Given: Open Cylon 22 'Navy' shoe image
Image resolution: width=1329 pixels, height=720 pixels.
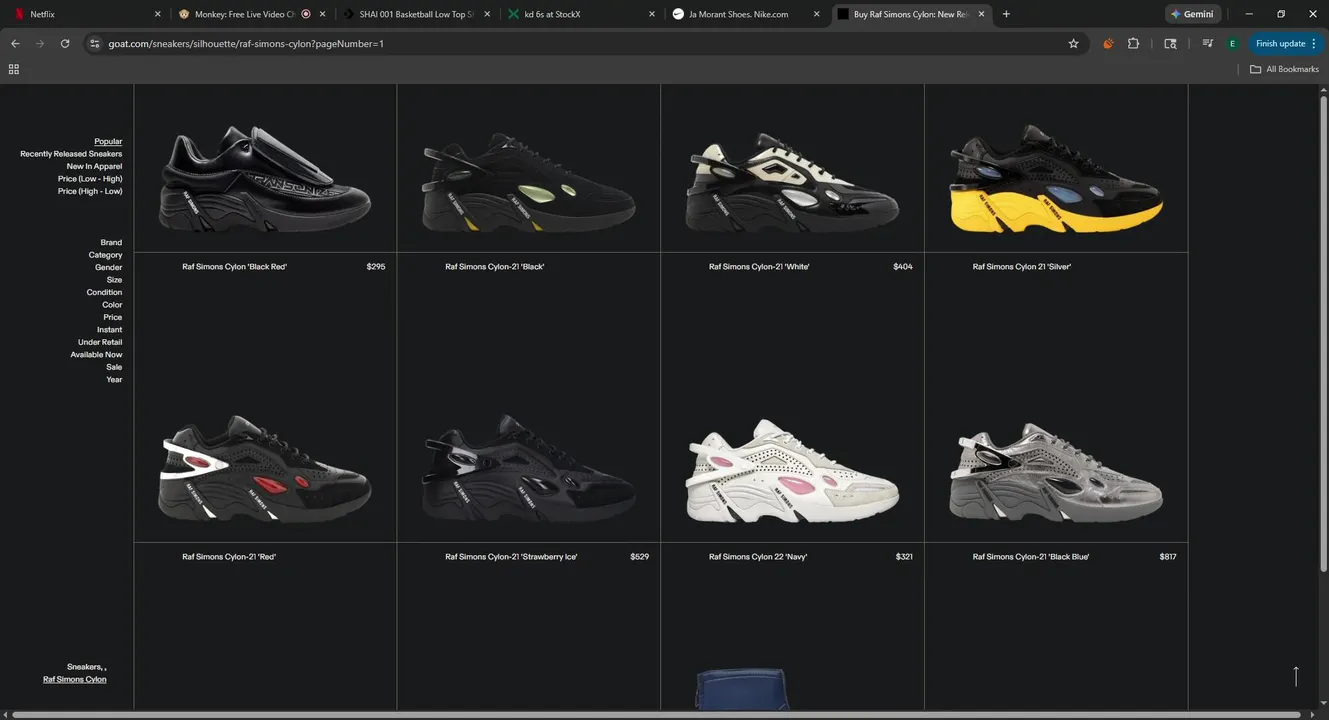Looking at the screenshot, I should pos(792,470).
